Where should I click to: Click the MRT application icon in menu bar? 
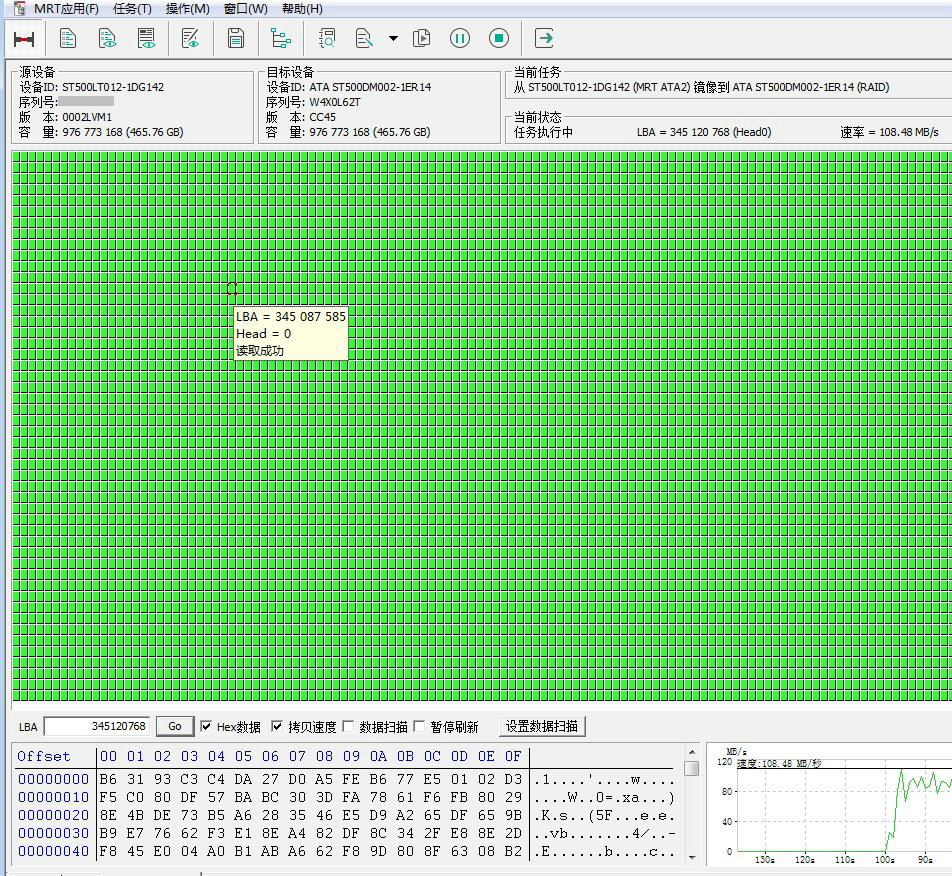[x=19, y=8]
